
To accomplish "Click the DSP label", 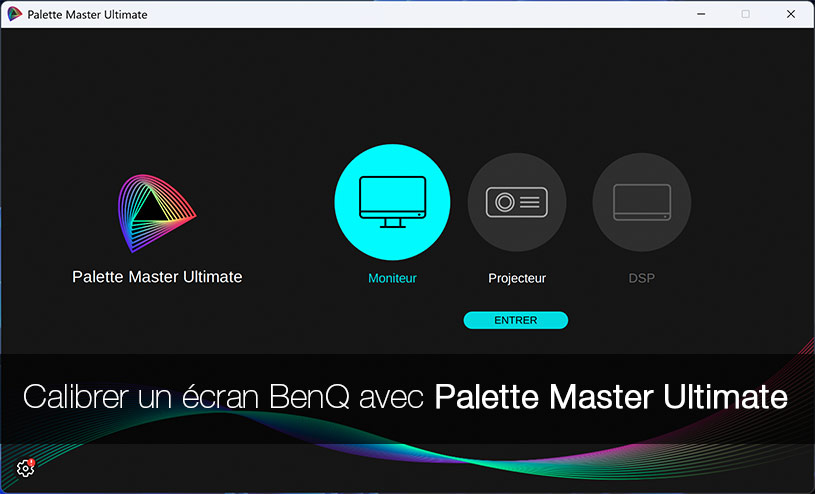I will [642, 278].
